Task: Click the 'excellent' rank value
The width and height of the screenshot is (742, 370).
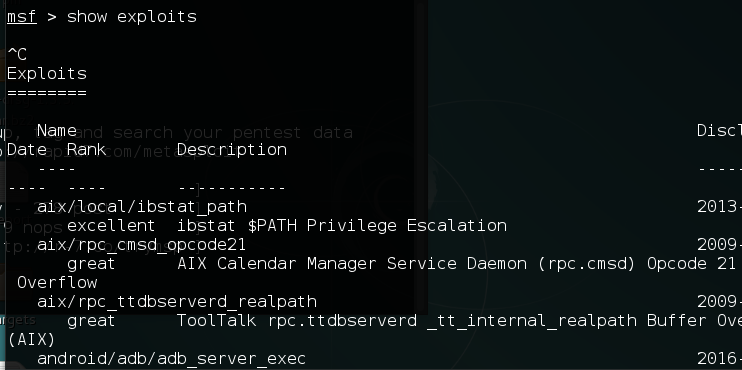Action: tap(111, 226)
